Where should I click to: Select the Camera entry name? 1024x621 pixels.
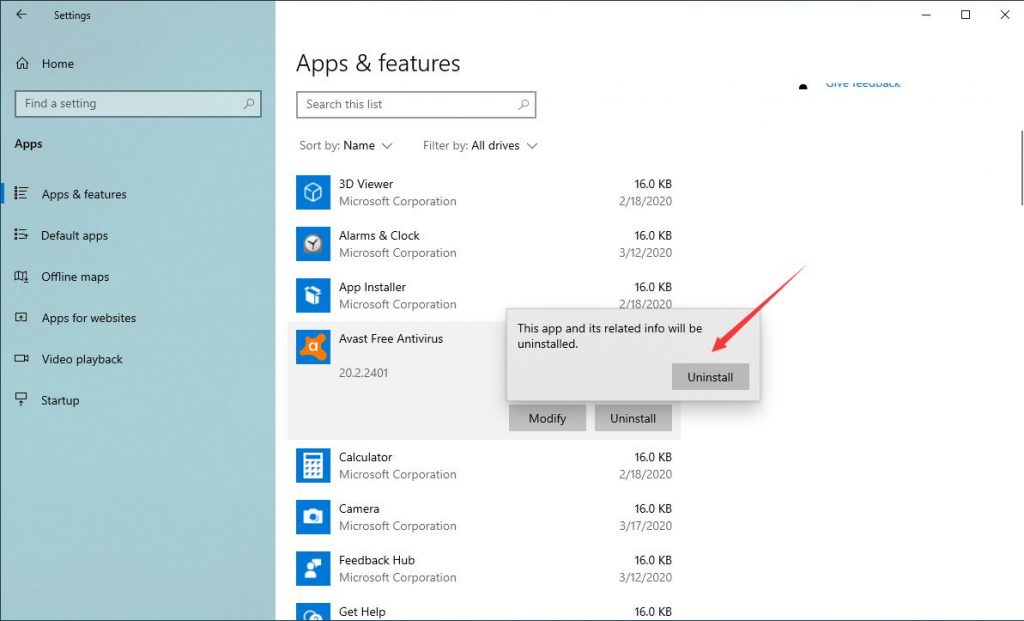(x=359, y=509)
